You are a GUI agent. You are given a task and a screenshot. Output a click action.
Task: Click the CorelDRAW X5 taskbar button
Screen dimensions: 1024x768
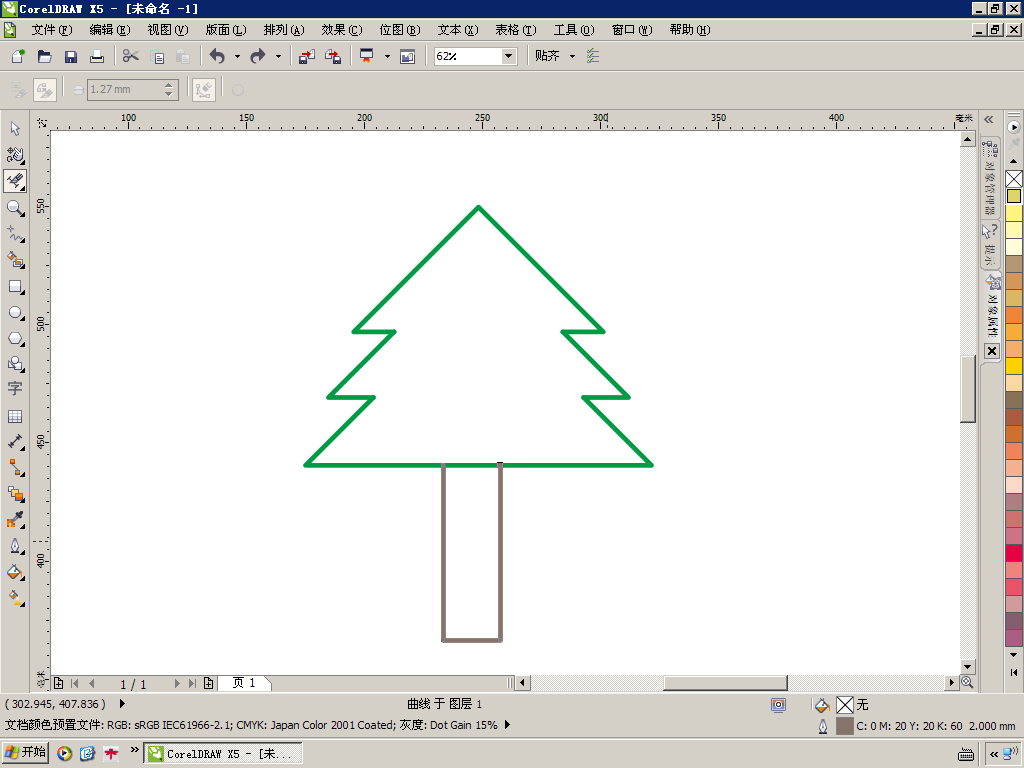pyautogui.click(x=223, y=754)
